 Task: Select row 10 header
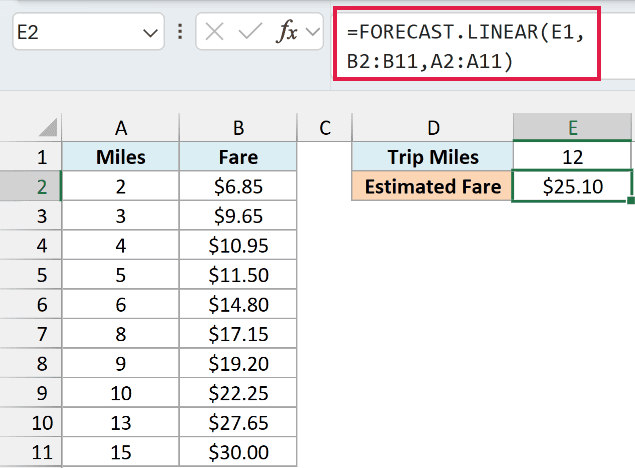[x=31, y=423]
